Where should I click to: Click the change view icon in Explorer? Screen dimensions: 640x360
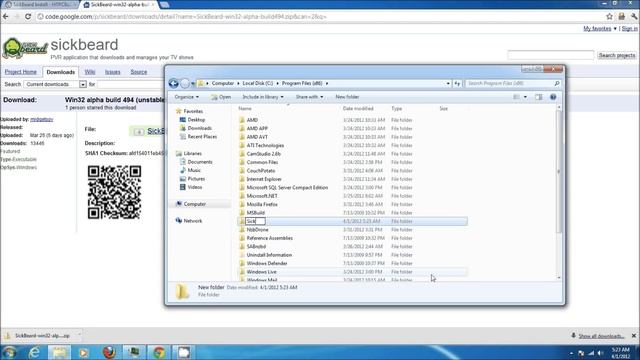pyautogui.click(x=516, y=97)
